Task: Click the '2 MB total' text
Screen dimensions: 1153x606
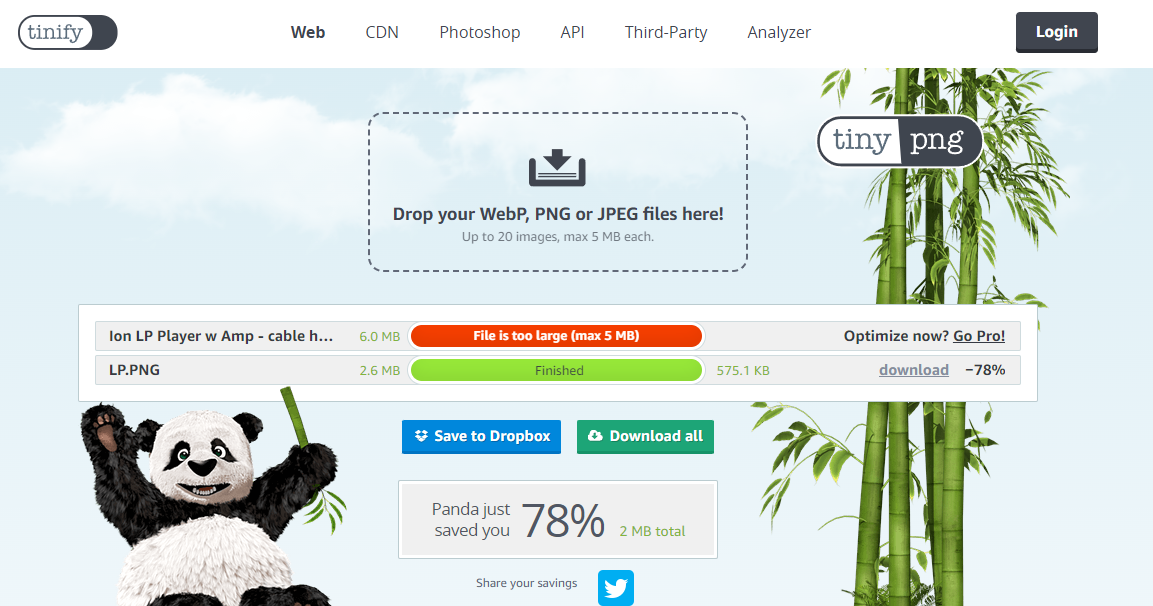Action: coord(652,531)
